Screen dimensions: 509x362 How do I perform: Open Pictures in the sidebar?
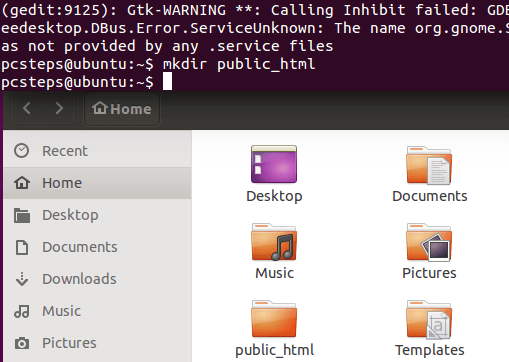(x=97, y=343)
